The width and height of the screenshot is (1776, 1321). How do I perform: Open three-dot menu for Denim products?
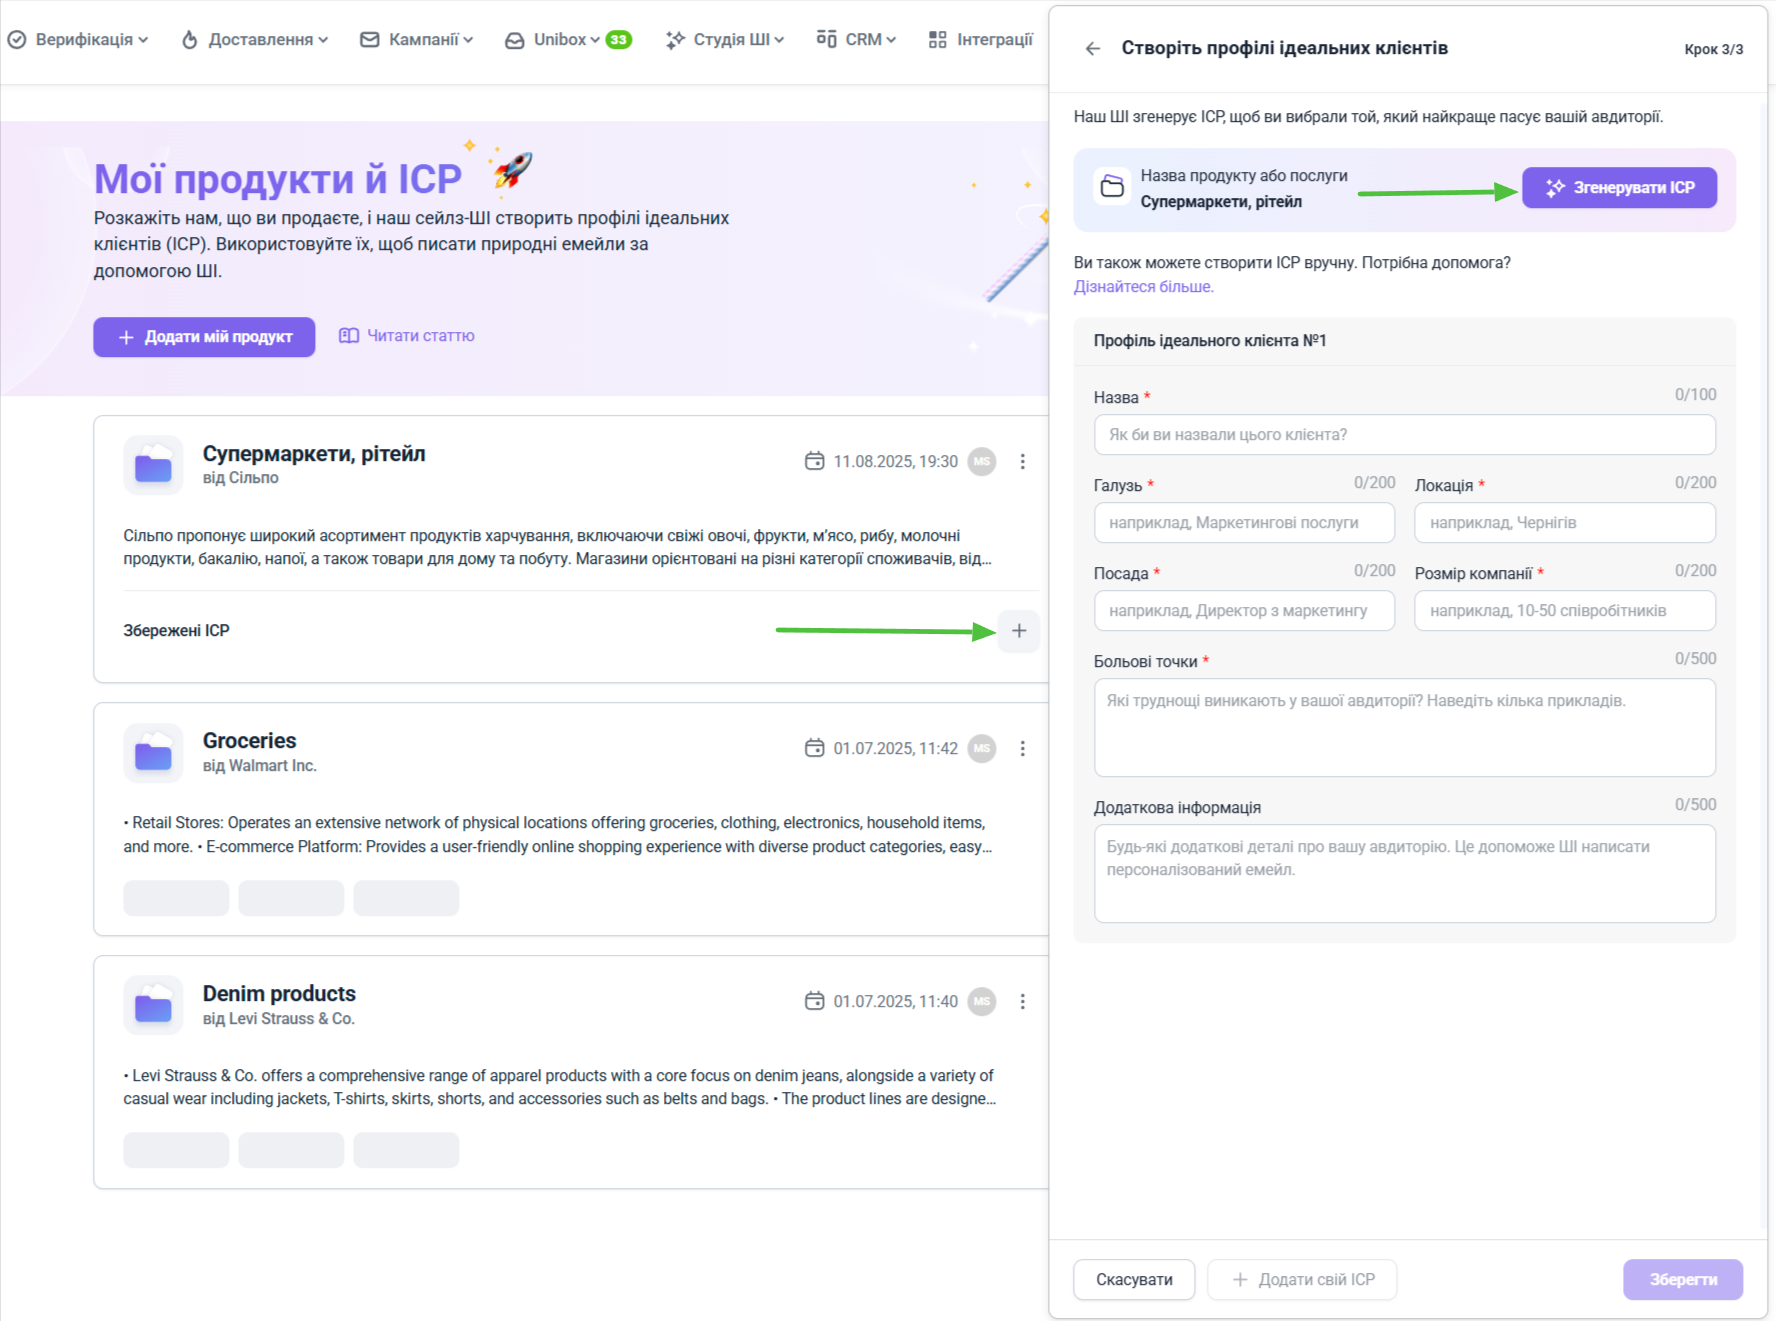point(1022,1001)
